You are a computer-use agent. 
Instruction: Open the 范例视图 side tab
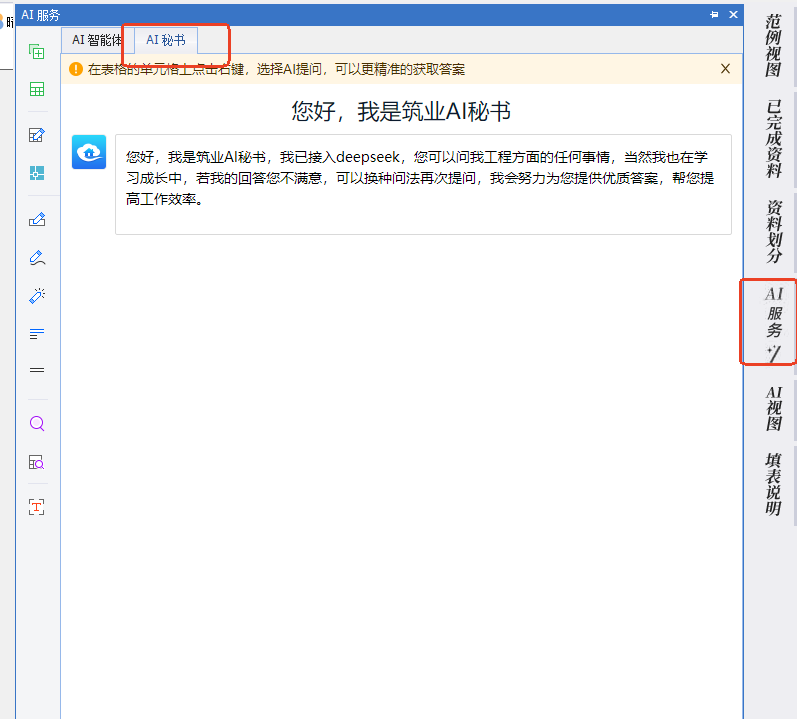(x=773, y=46)
